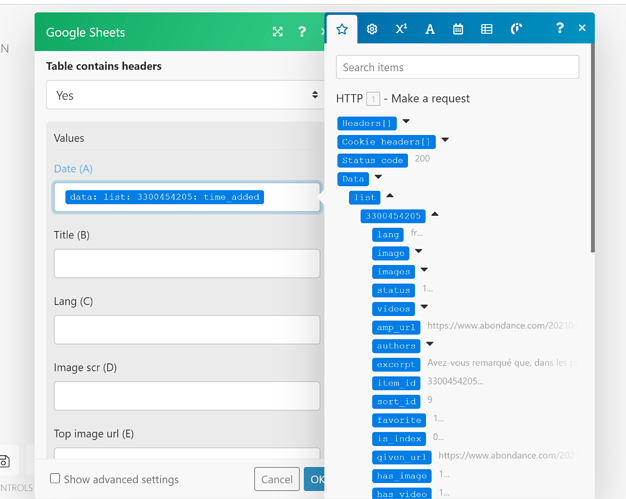Click help icon in Google Sheets header
The width and height of the screenshot is (626, 499).
[302, 32]
